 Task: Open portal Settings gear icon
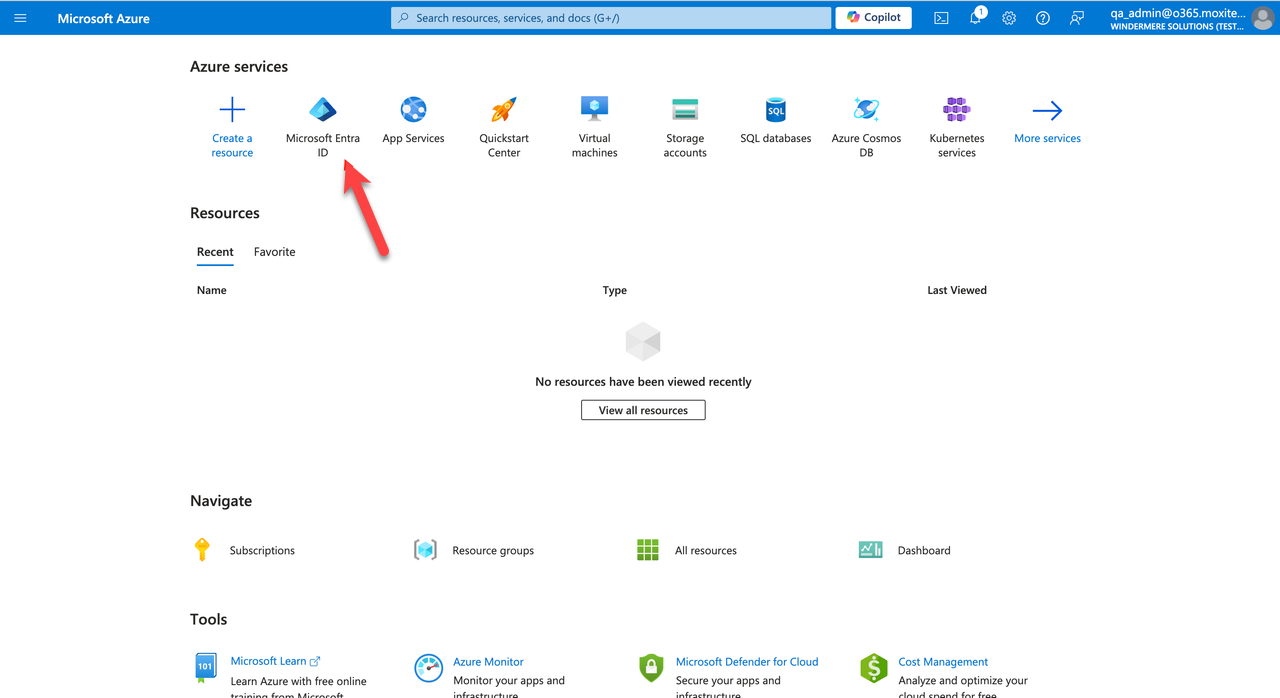click(x=1009, y=18)
